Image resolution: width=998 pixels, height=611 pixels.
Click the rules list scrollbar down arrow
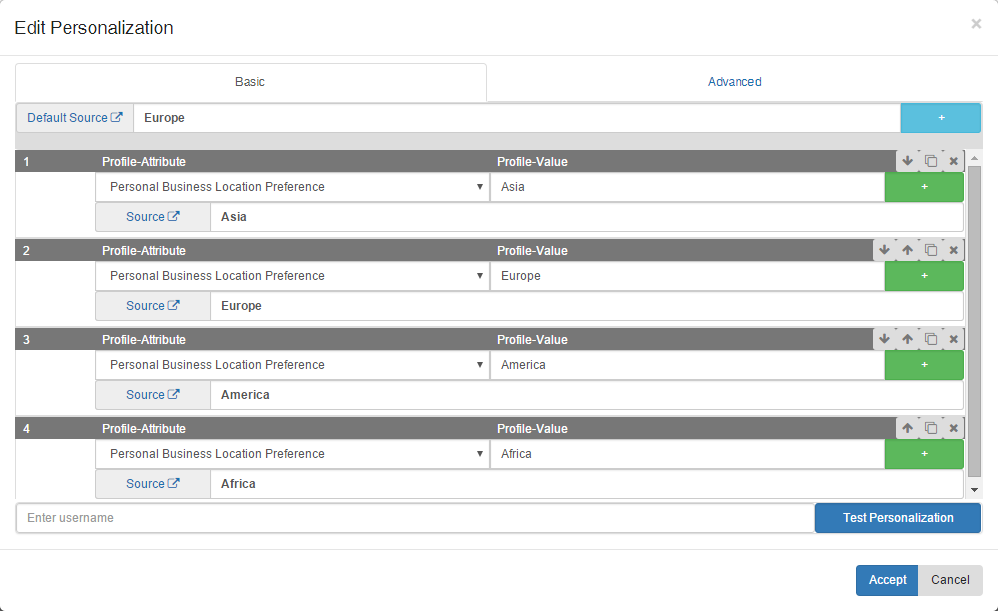tap(976, 490)
